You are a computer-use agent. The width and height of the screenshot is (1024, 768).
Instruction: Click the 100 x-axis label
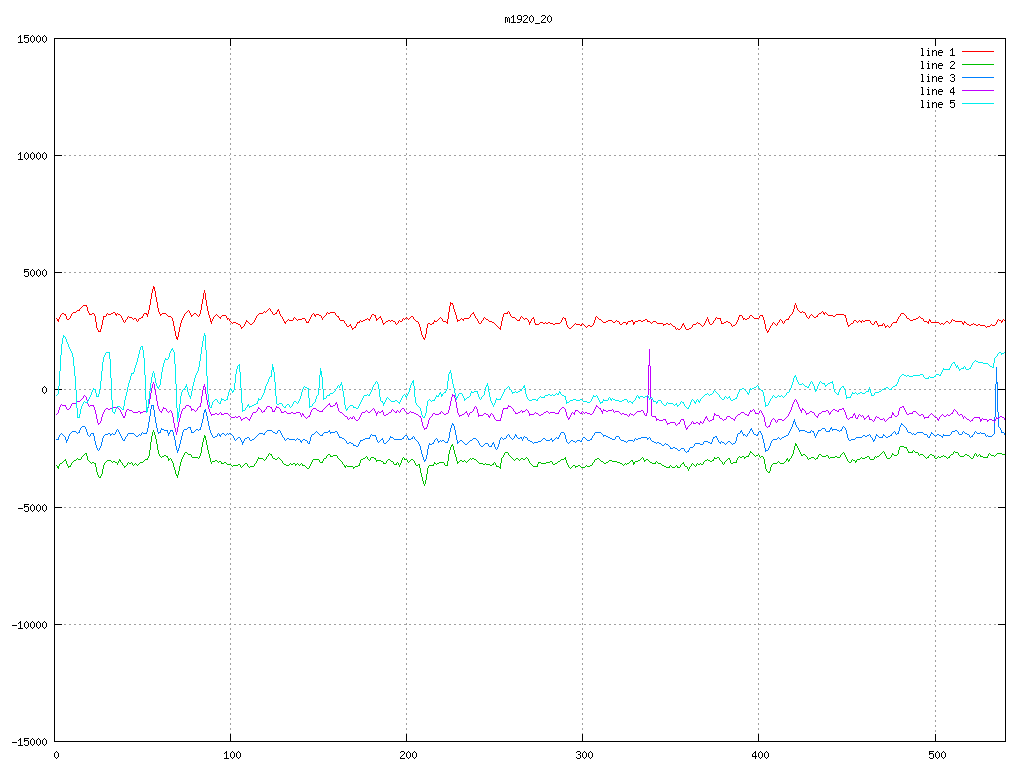tap(232, 756)
